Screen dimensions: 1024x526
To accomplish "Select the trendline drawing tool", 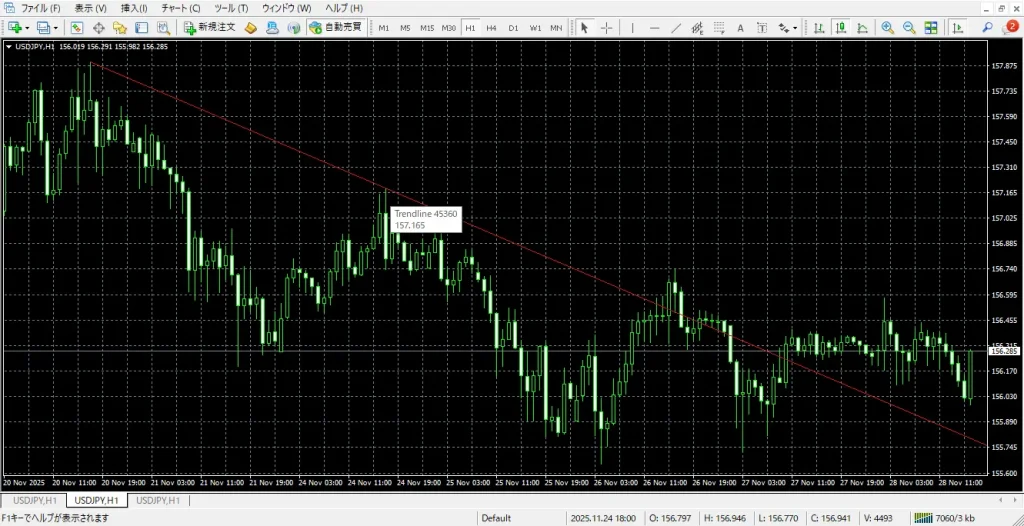I will tap(676, 28).
